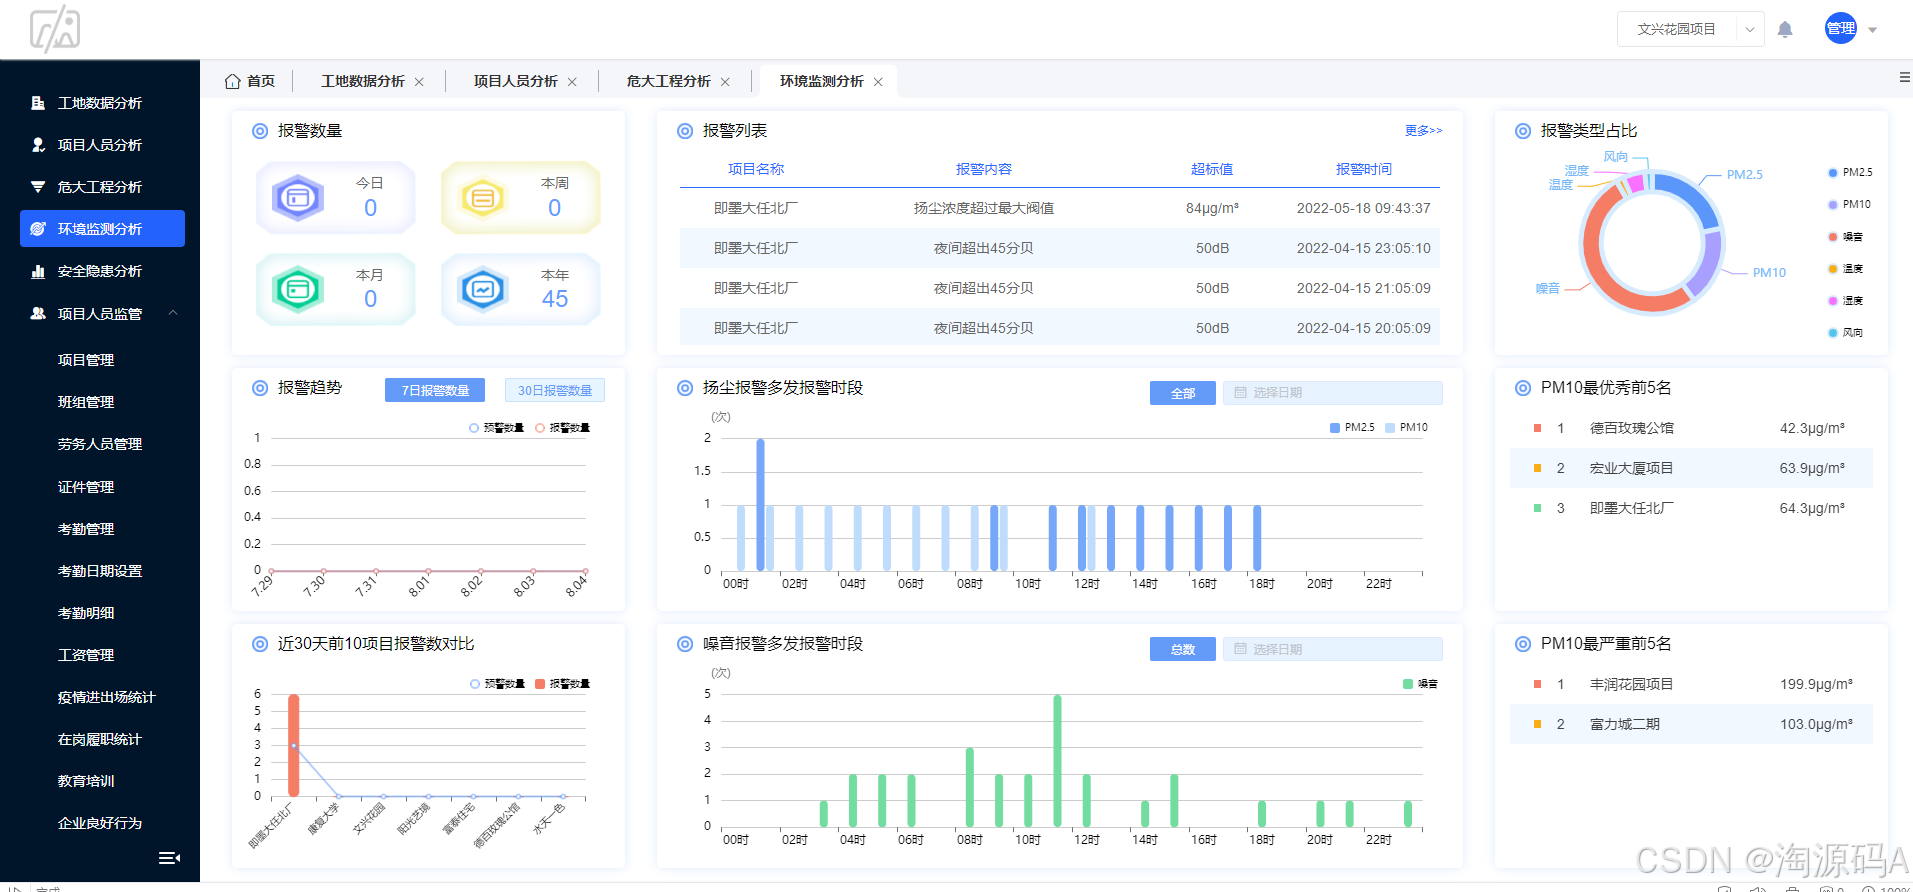Click the 项目人员分析 sidebar icon

(x=38, y=145)
